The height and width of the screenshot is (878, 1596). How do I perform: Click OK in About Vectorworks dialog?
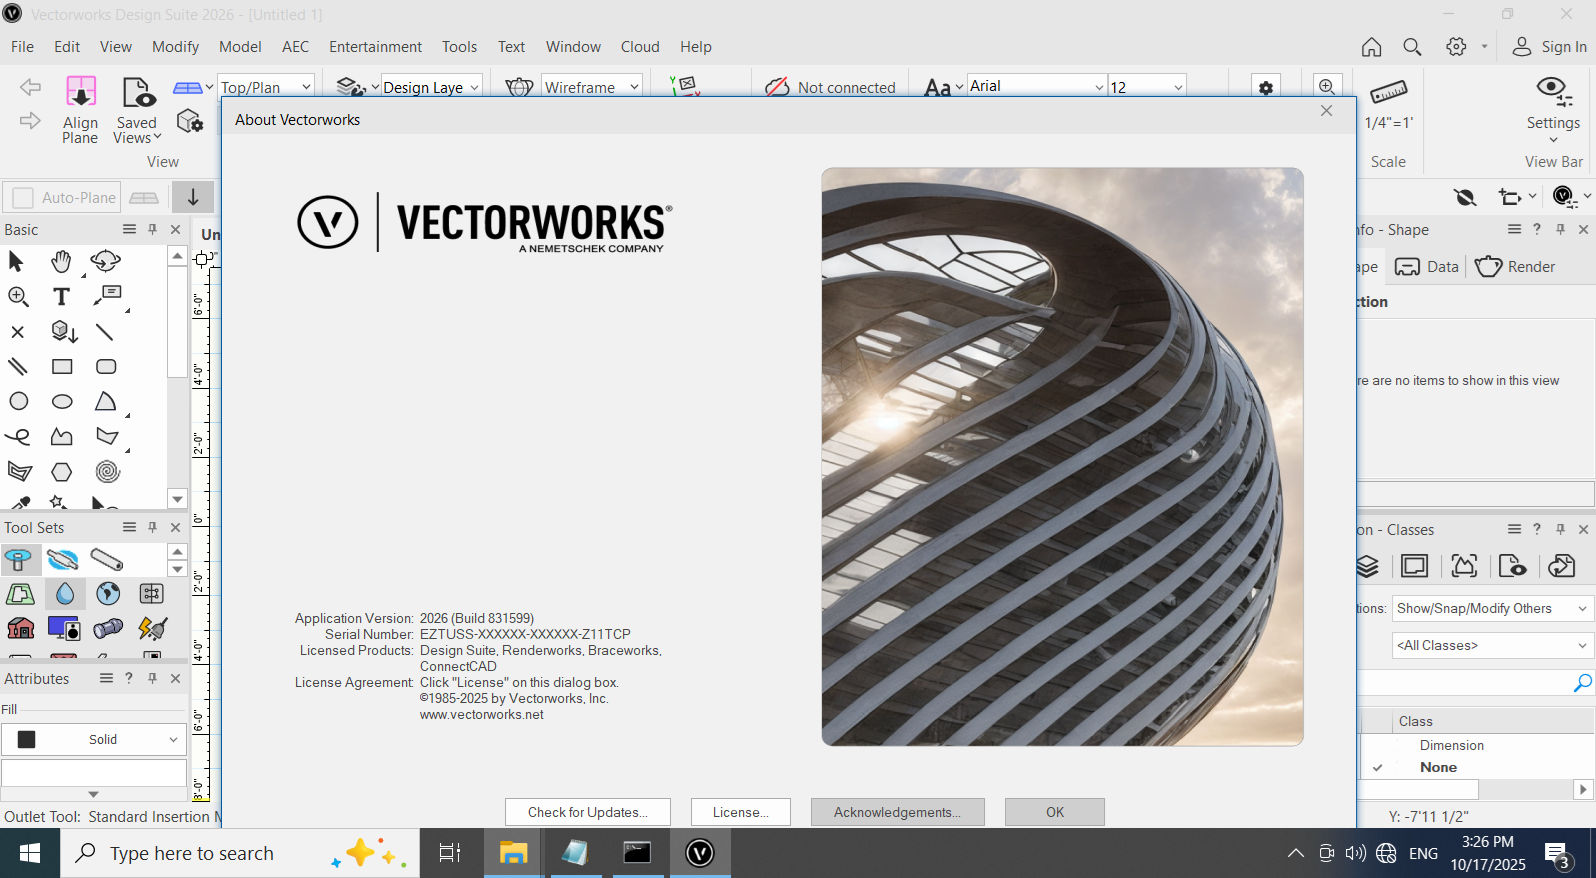[x=1055, y=812]
